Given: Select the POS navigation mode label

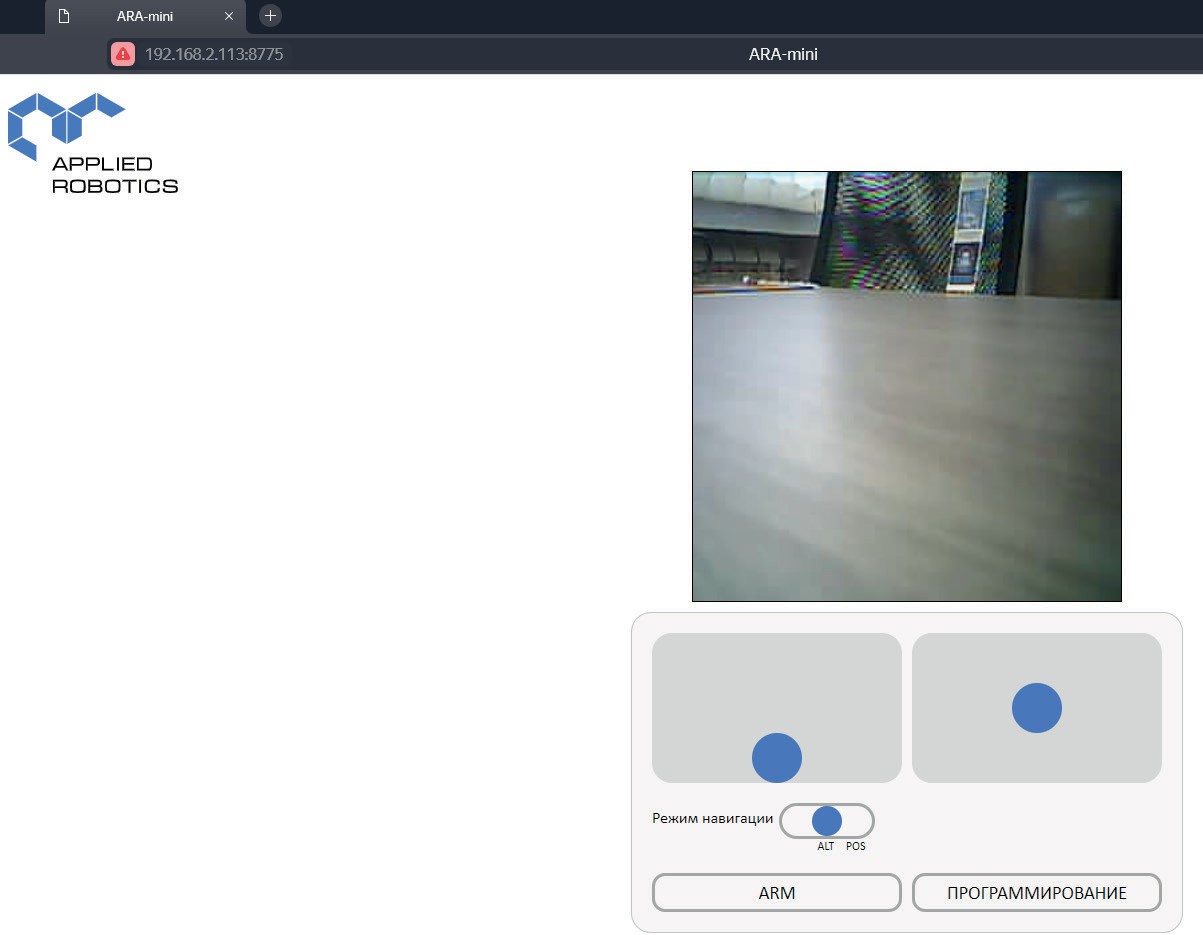Looking at the screenshot, I should (855, 846).
